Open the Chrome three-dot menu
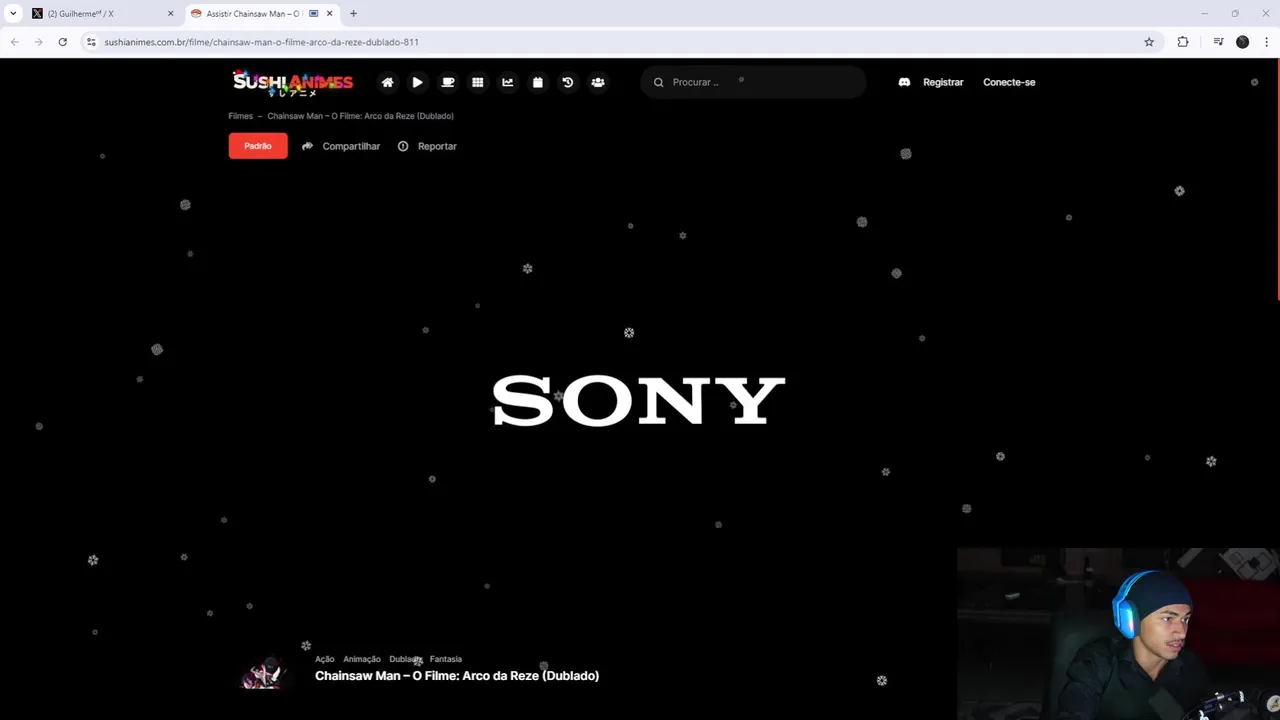 (1266, 42)
